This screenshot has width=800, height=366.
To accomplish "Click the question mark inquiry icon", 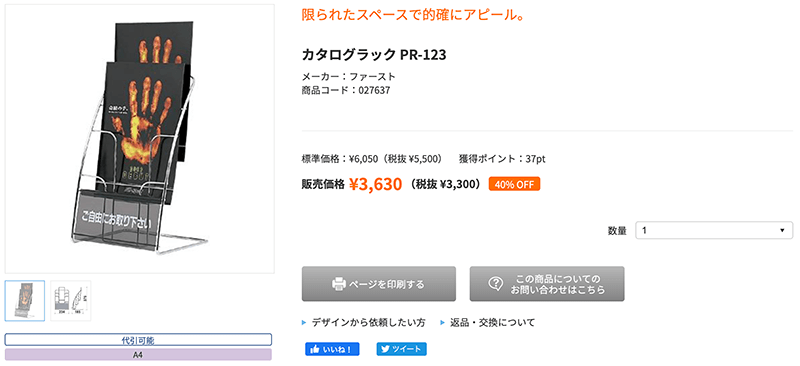I will pos(496,284).
